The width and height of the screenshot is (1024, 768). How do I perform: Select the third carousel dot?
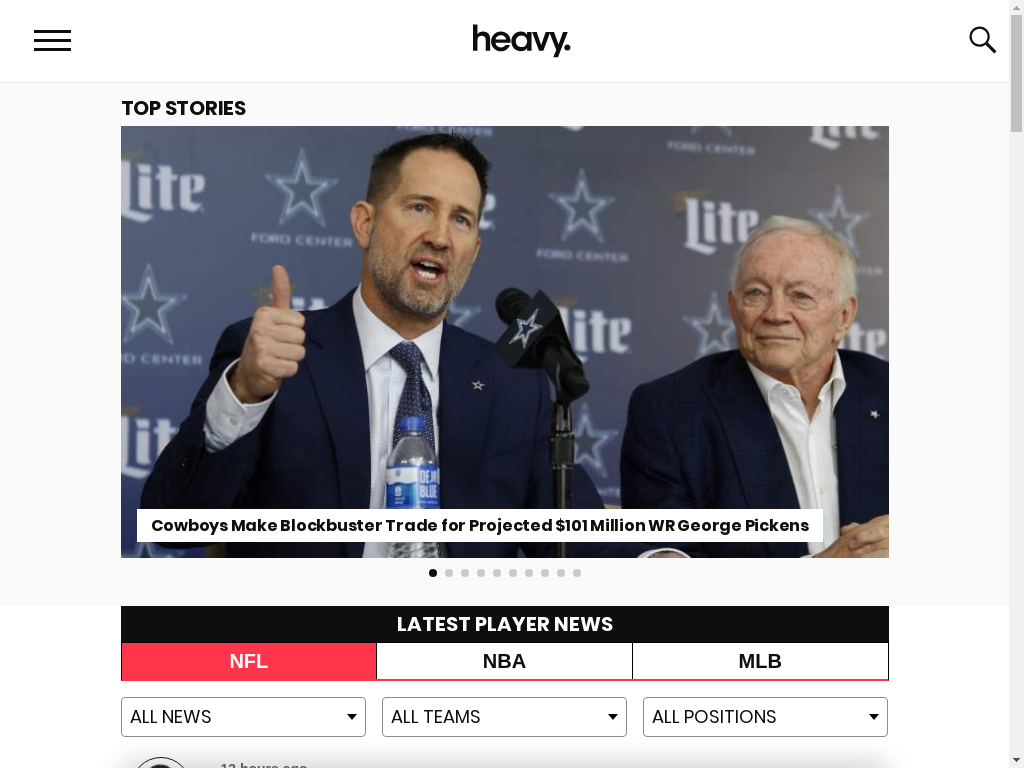(465, 573)
